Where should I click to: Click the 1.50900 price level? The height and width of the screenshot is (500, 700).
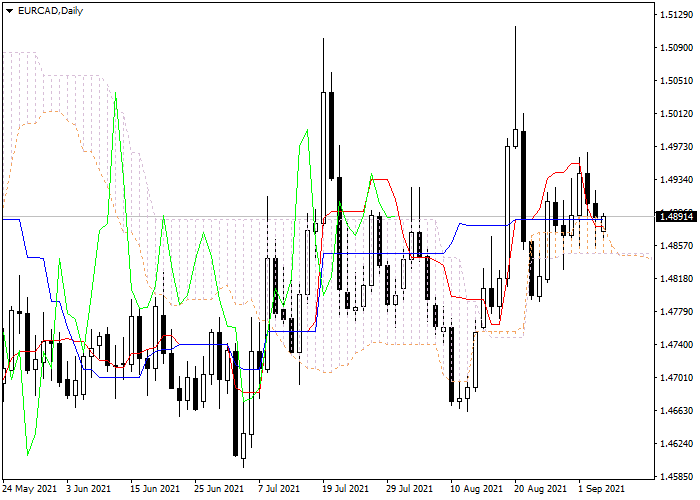pos(676,48)
